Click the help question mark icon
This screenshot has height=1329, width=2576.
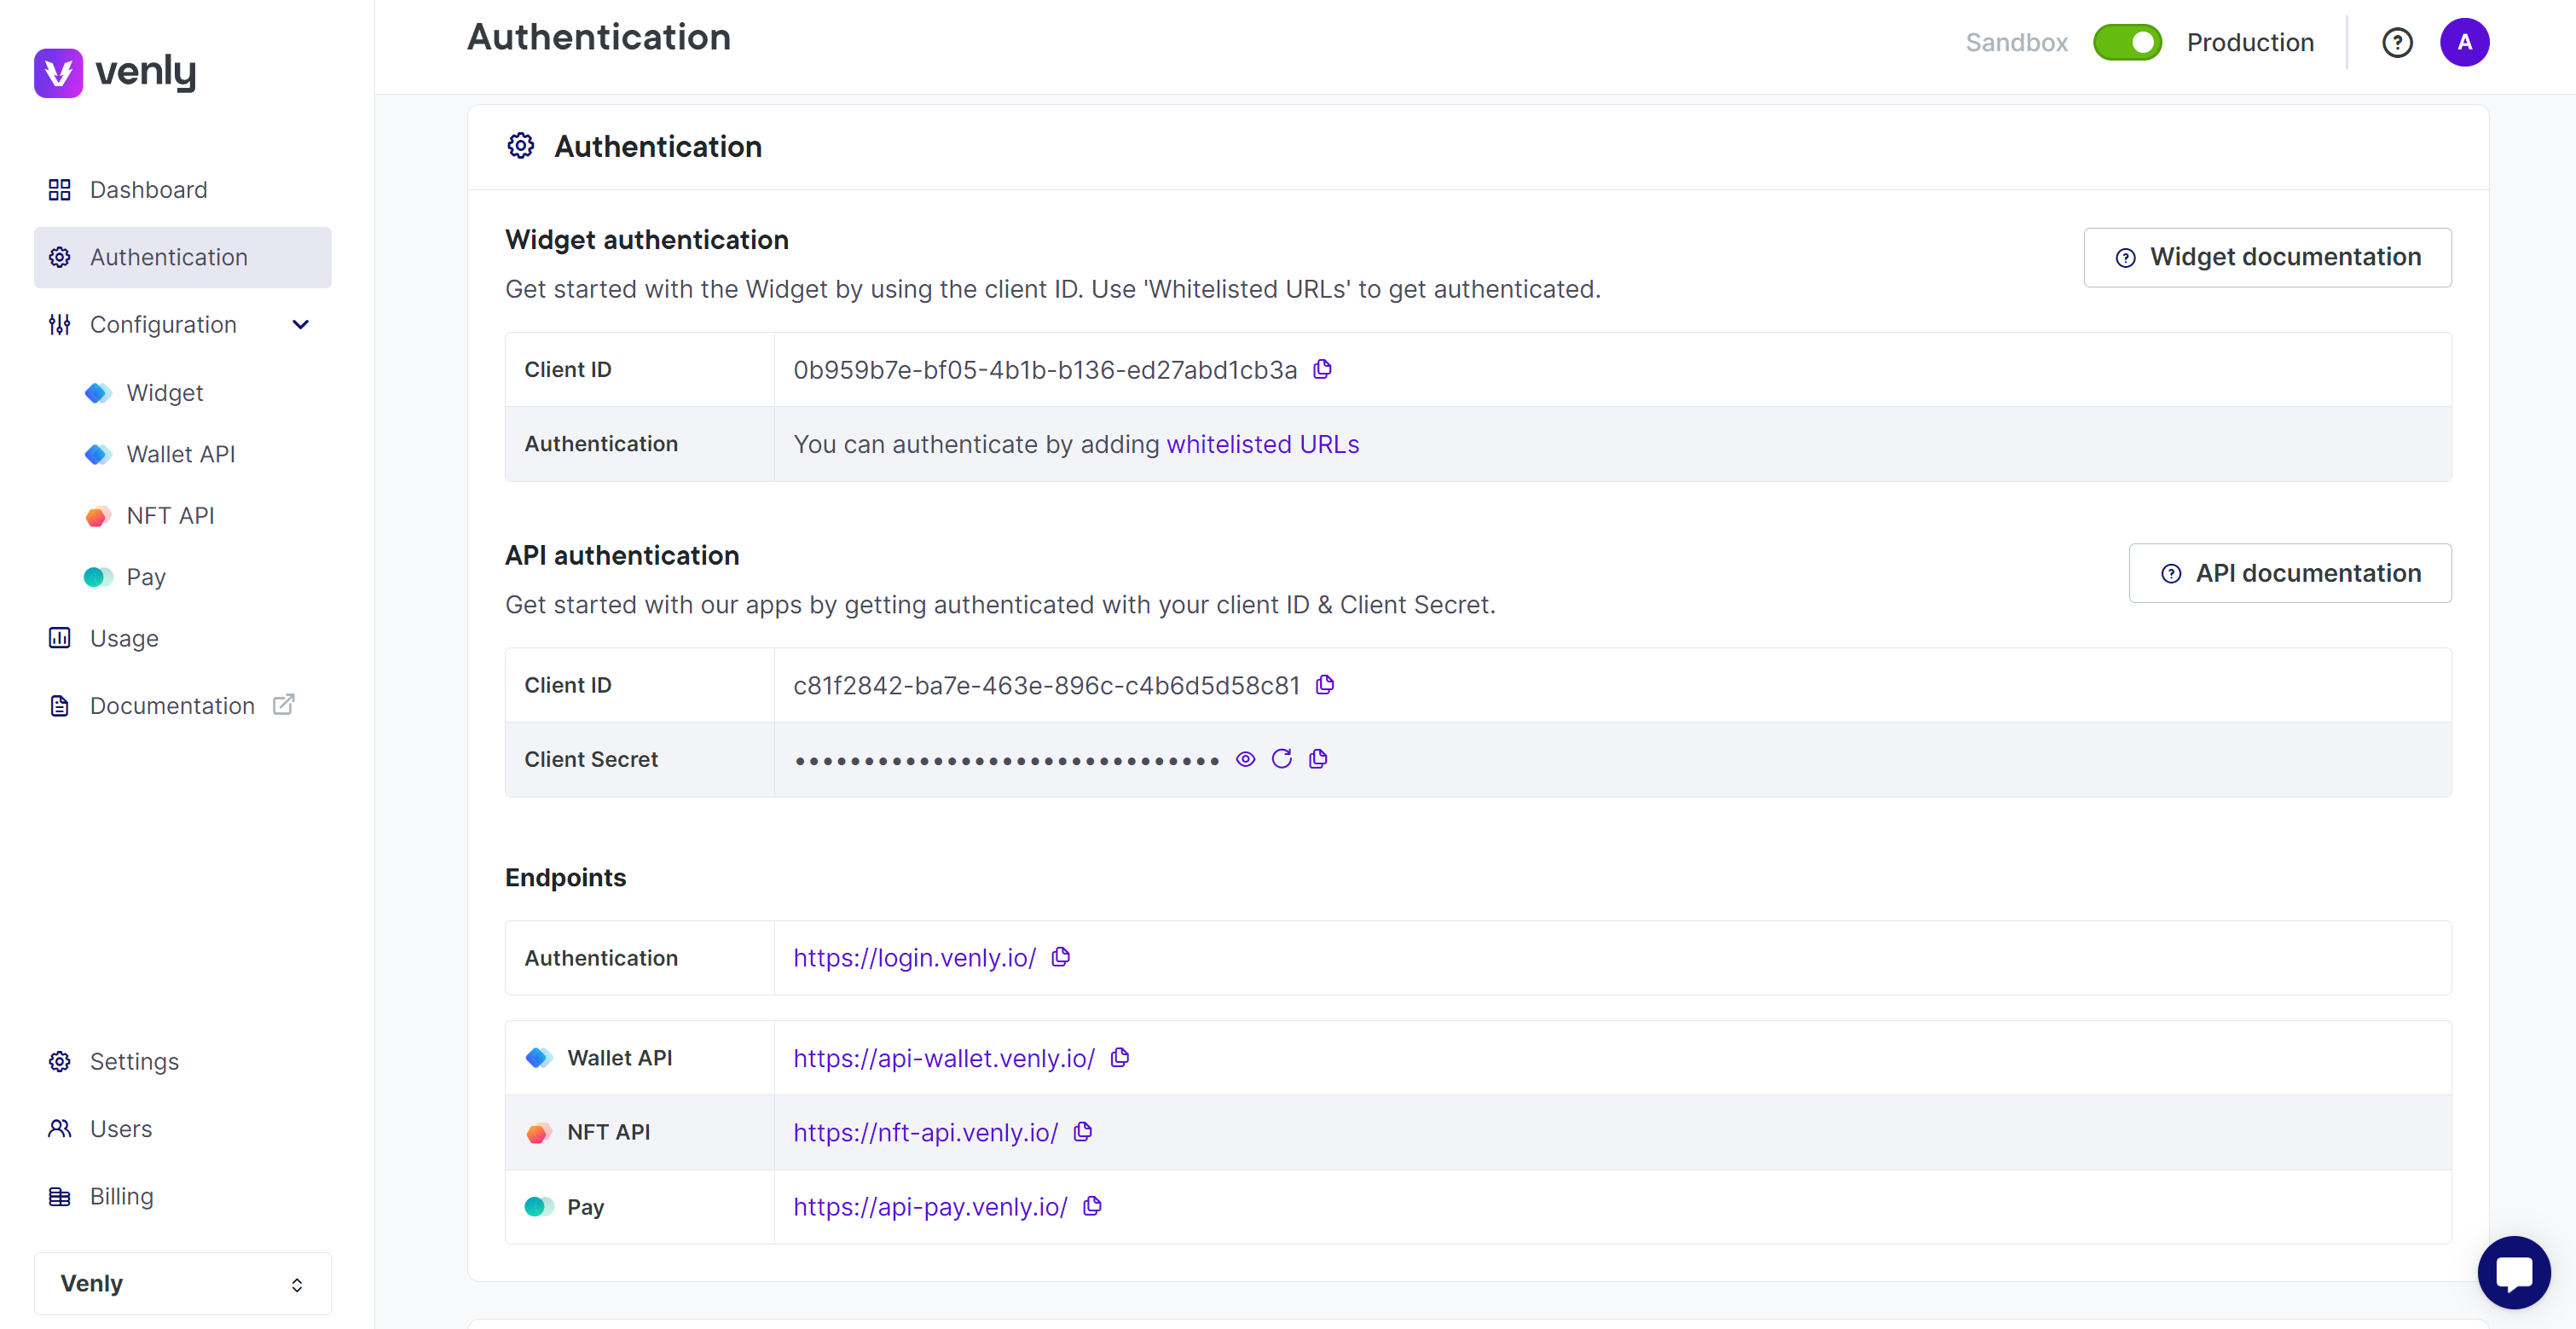(x=2397, y=42)
